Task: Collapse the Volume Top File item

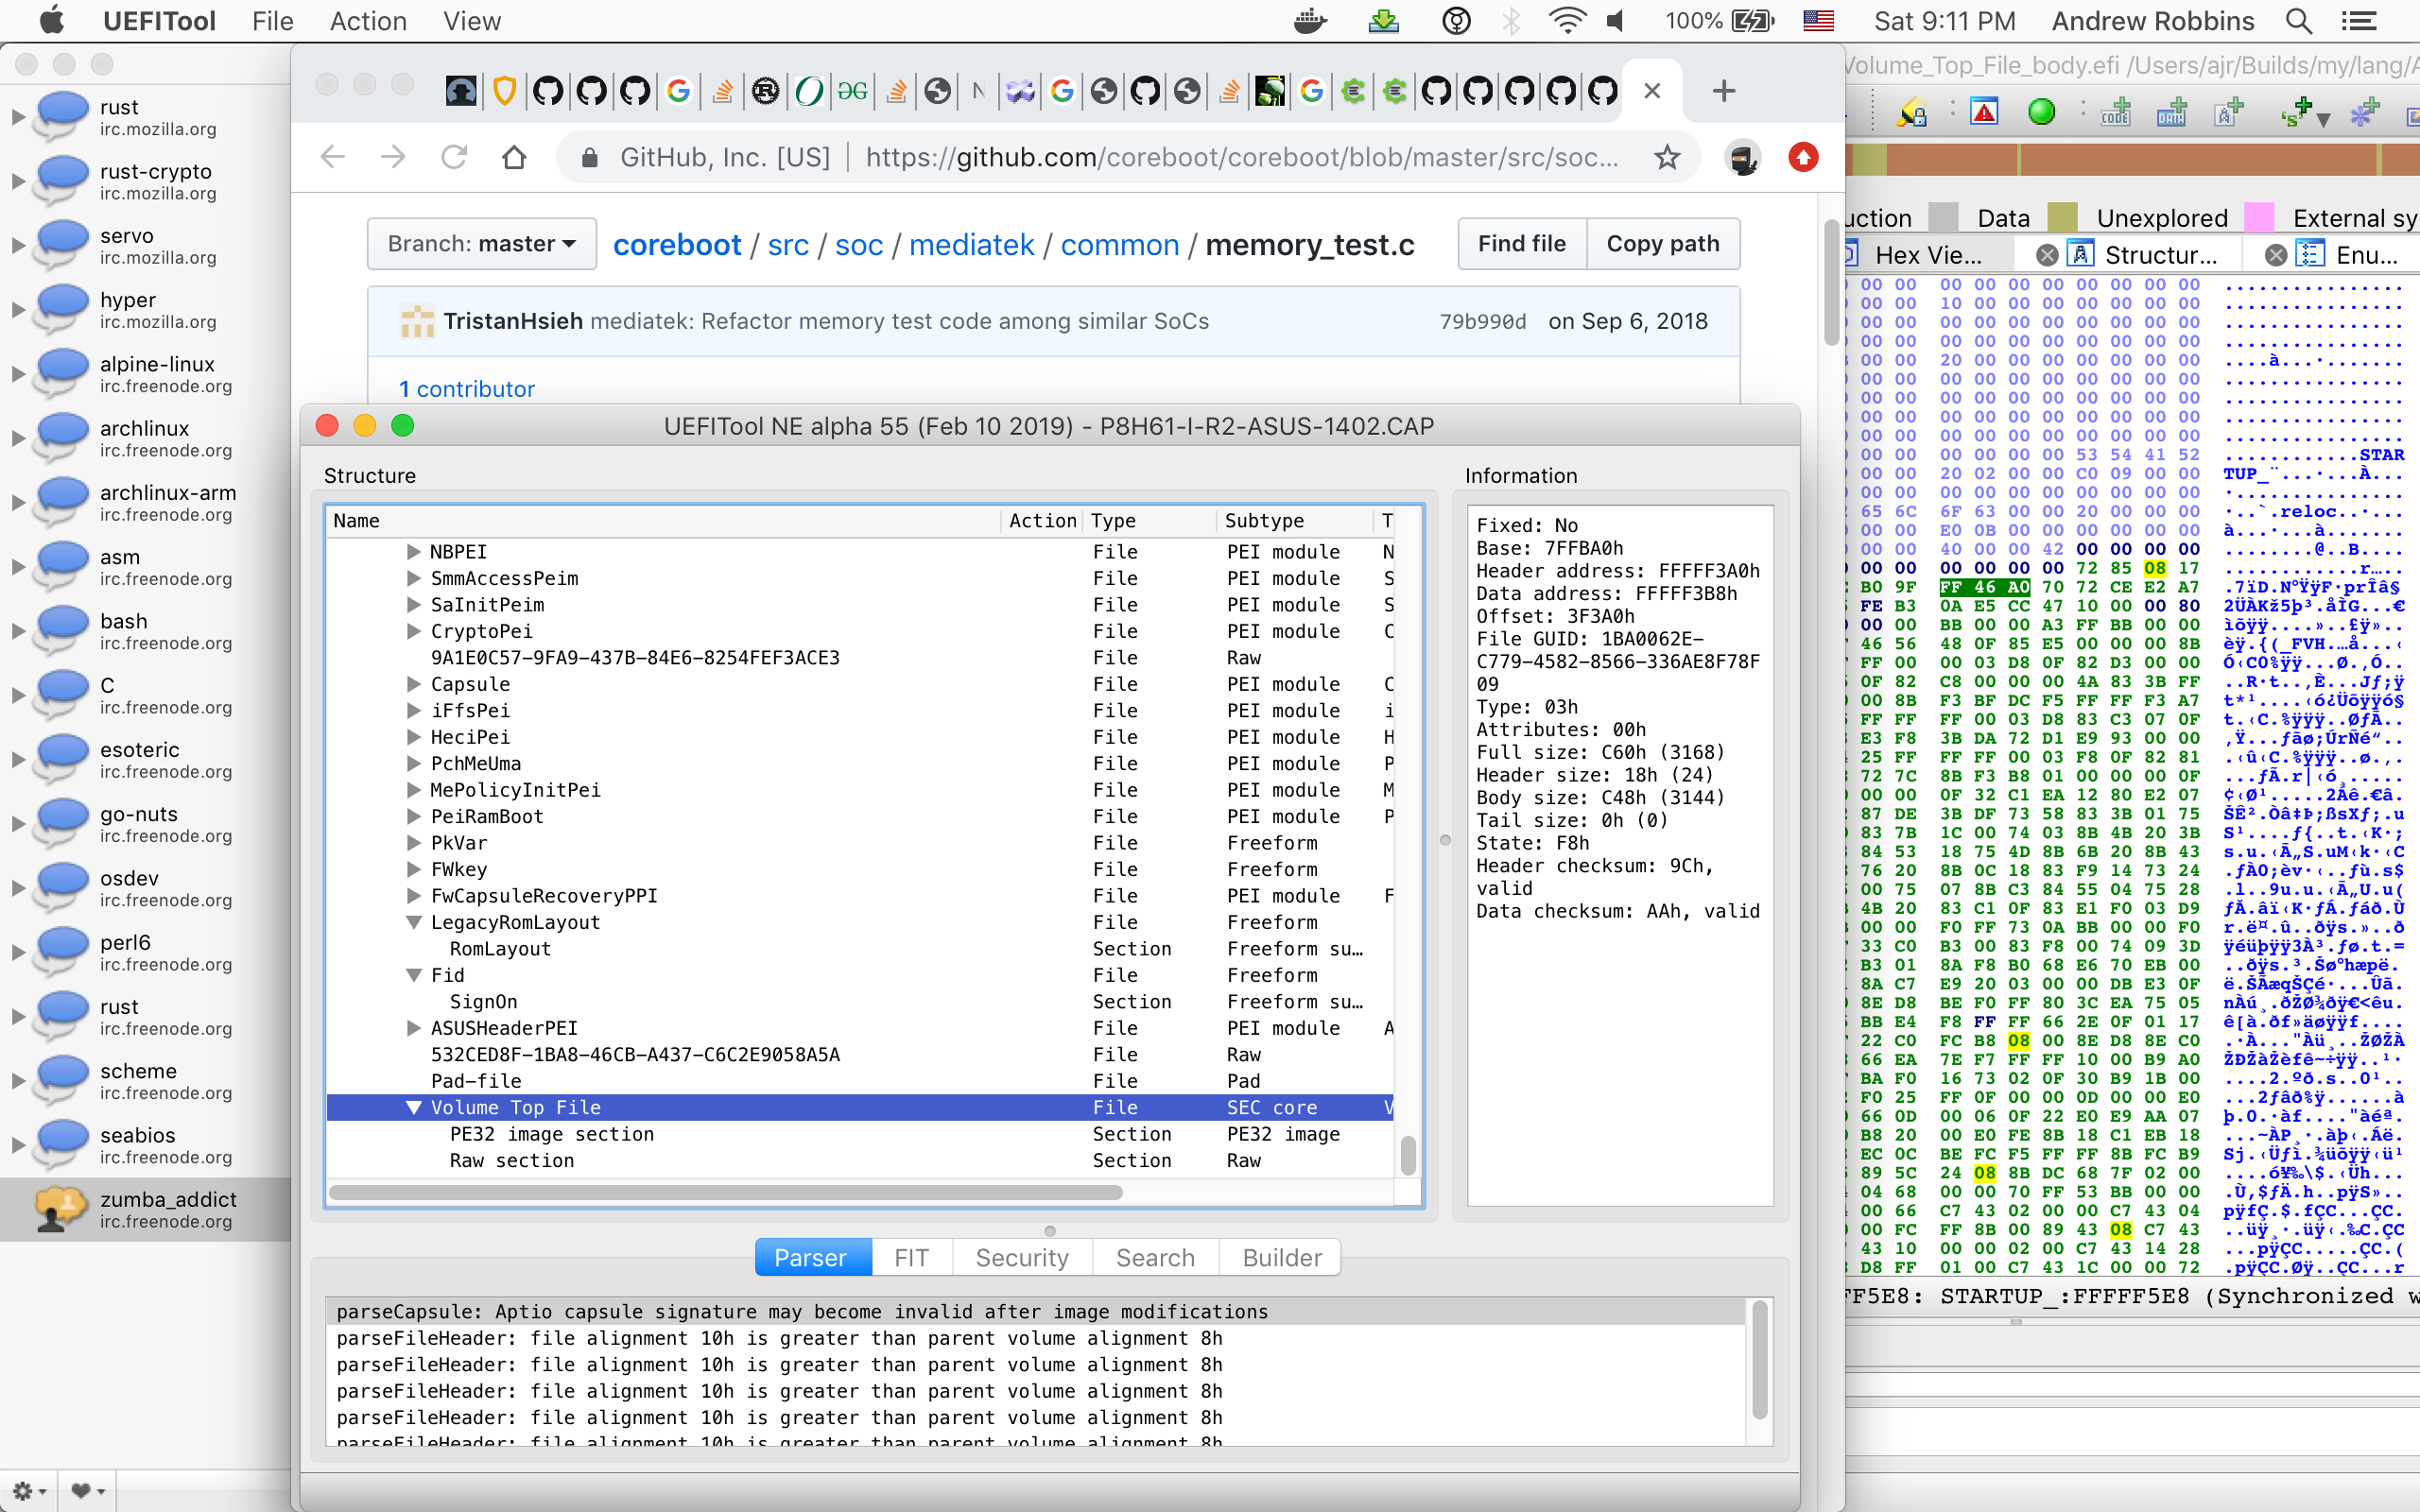Action: pos(413,1107)
